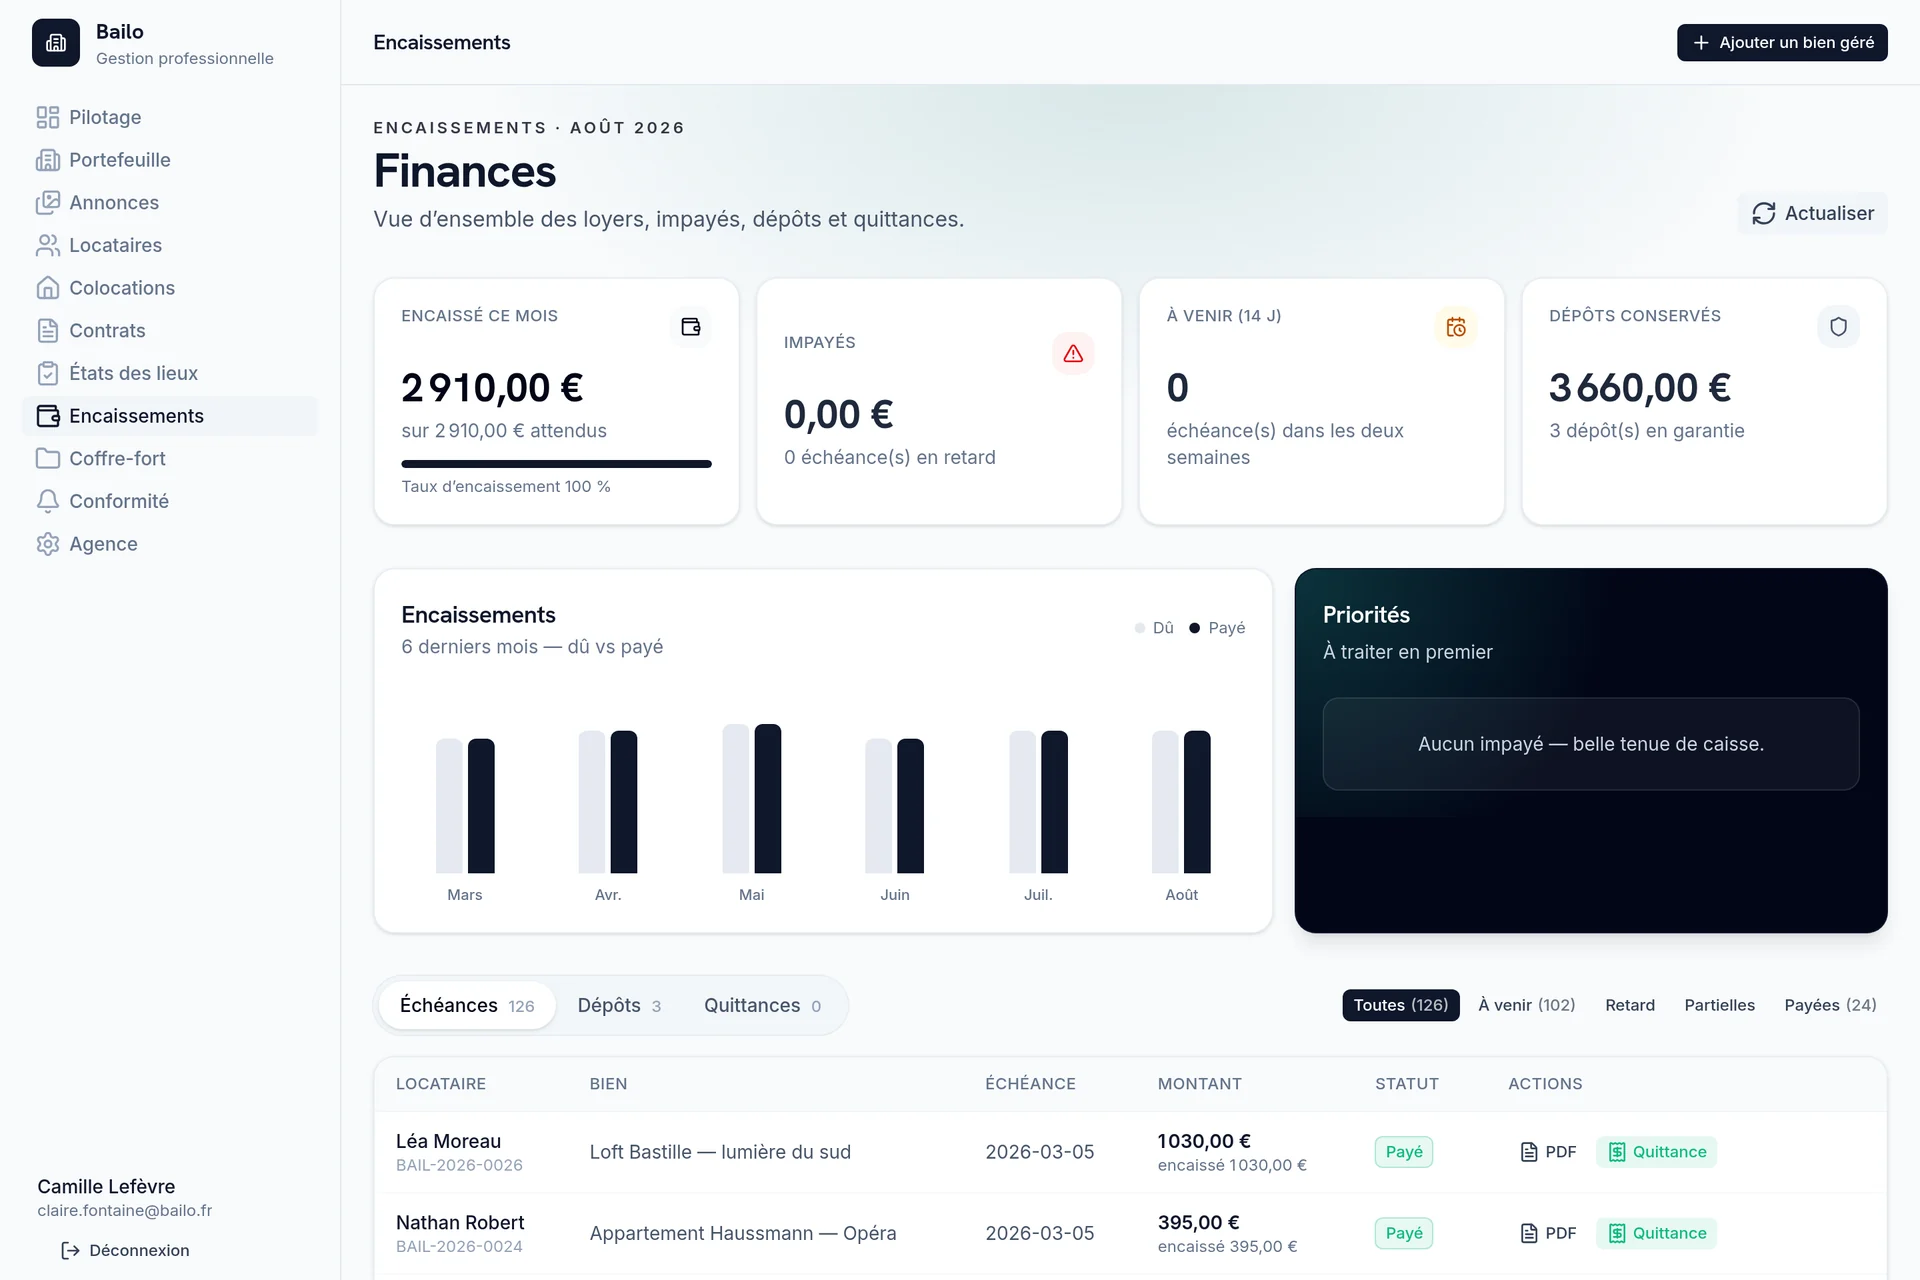Click Loft Bastille — lumière du sud

click(720, 1152)
